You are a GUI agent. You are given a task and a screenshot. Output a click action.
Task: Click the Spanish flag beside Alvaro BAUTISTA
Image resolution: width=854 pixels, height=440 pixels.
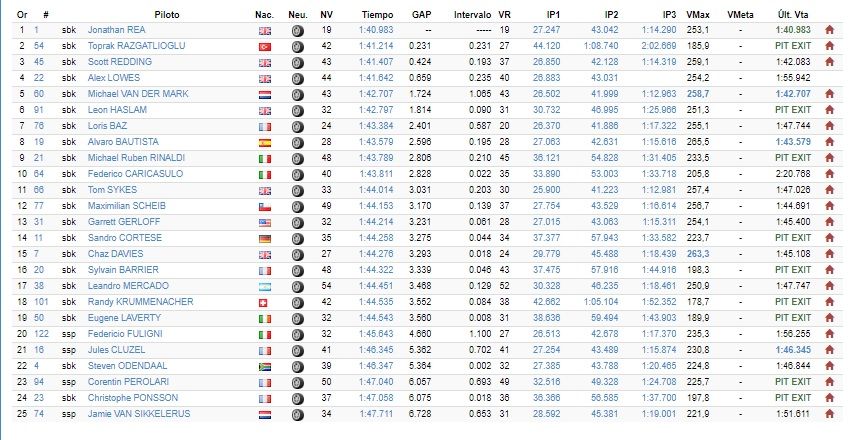coord(265,143)
